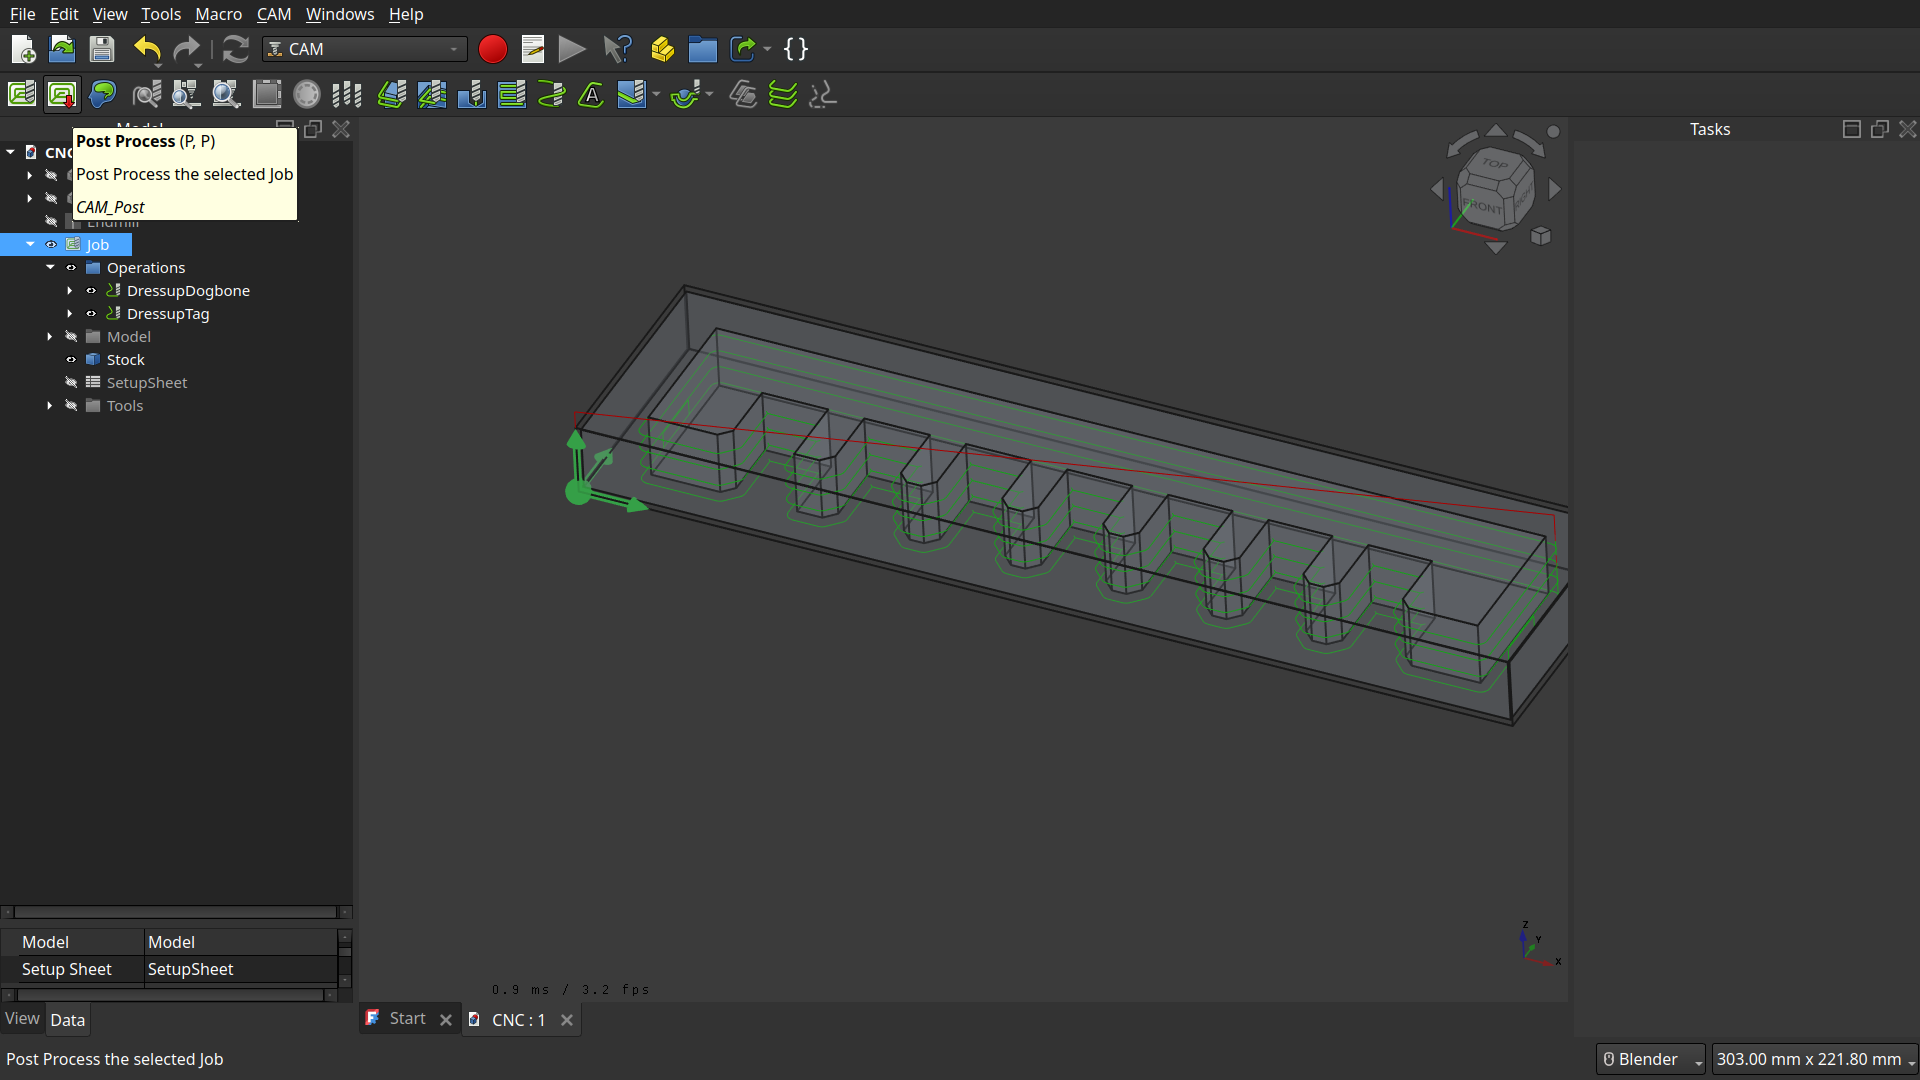1920x1080 pixels.
Task: Run Post Process on selected Job
Action: (62, 95)
